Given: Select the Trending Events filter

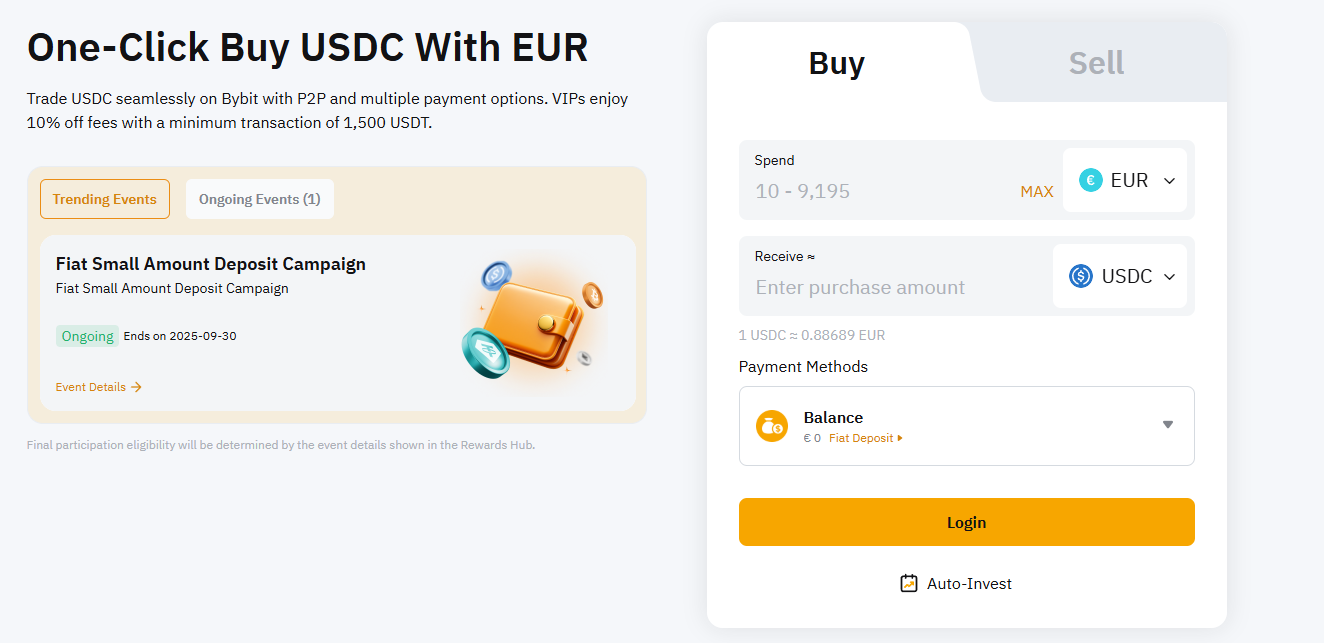Looking at the screenshot, I should 104,198.
